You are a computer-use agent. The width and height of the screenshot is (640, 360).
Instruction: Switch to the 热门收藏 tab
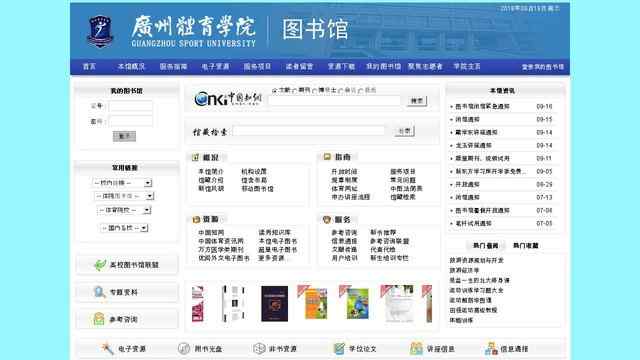pyautogui.click(x=525, y=246)
